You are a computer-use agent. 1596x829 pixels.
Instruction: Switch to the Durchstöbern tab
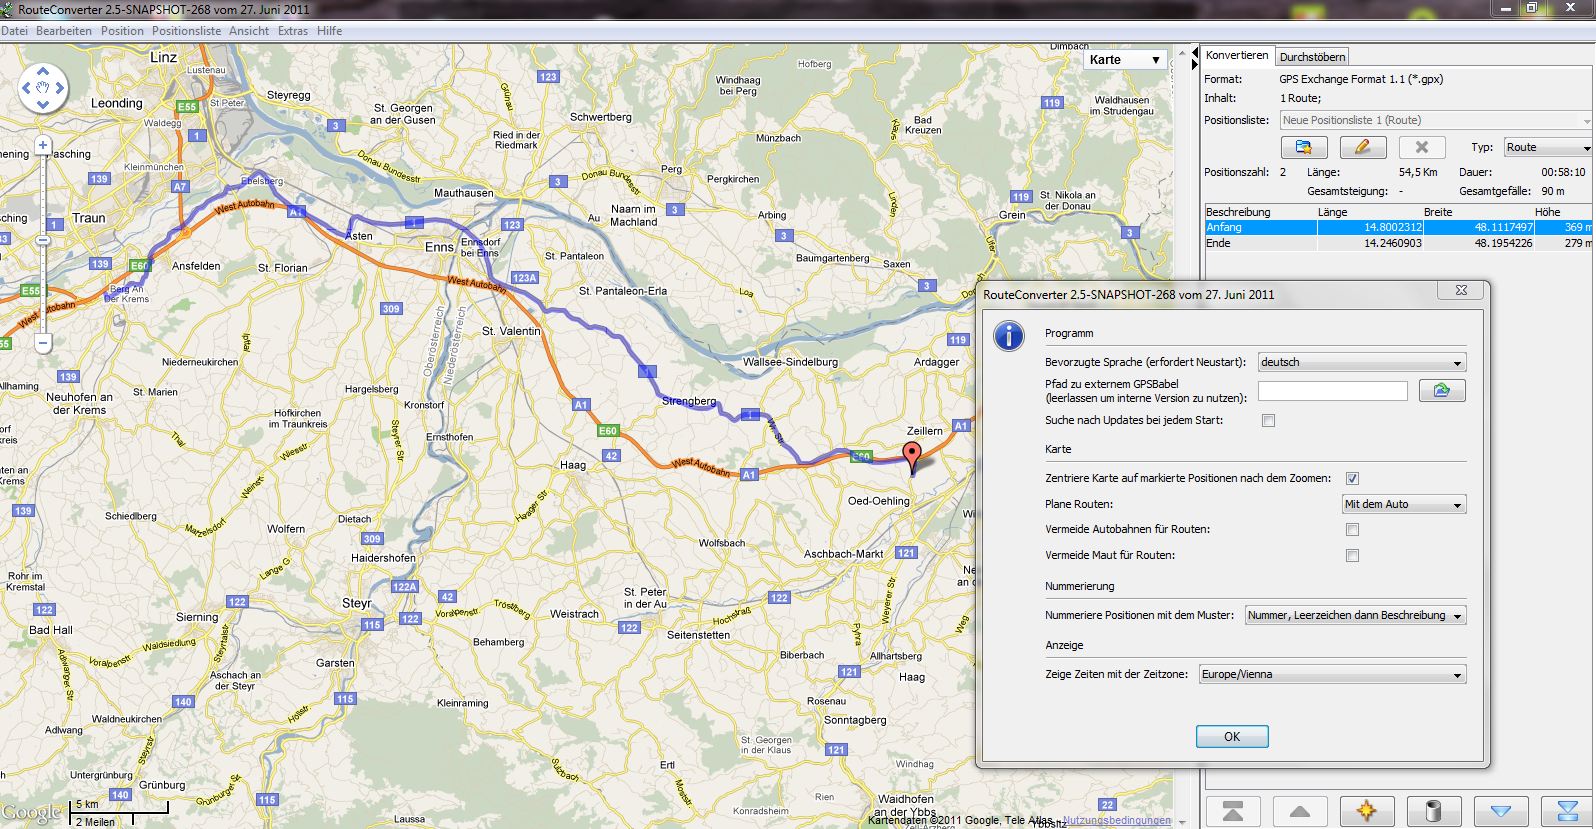pos(1312,57)
